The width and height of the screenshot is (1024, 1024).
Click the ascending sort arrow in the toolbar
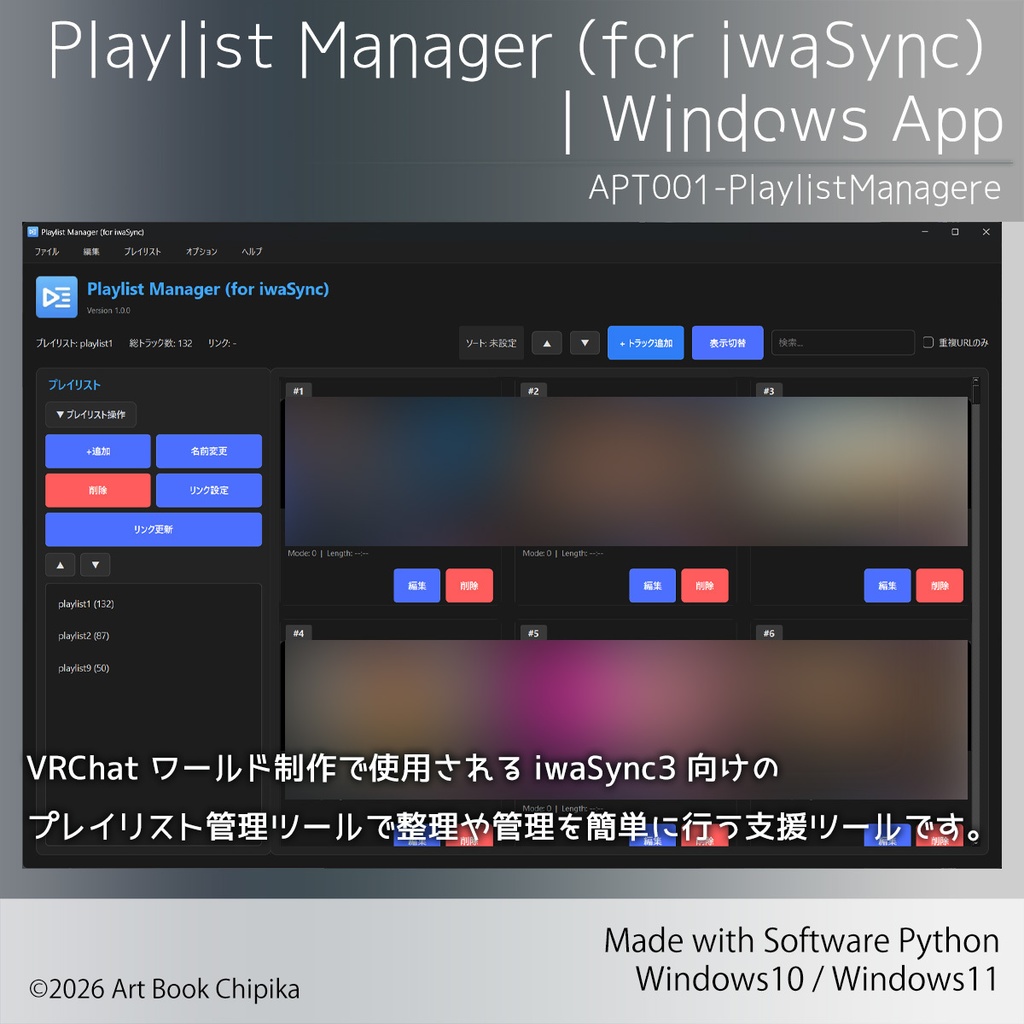click(x=546, y=342)
